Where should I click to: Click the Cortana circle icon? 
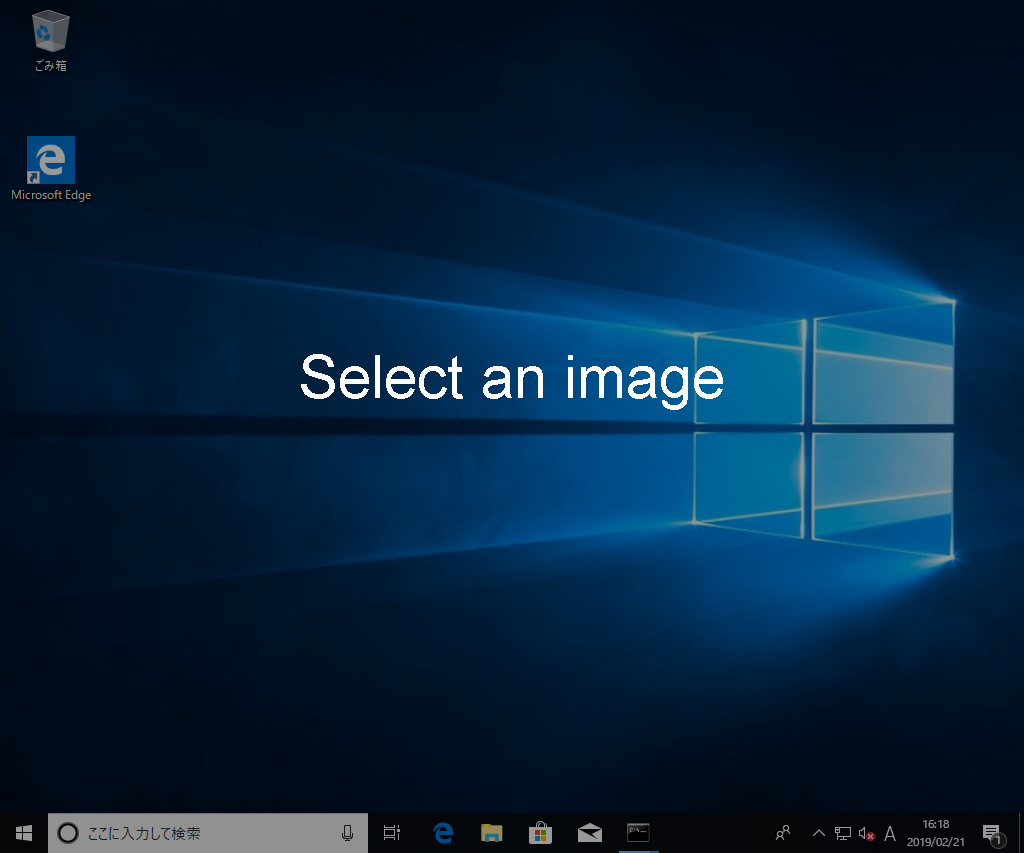(x=68, y=833)
